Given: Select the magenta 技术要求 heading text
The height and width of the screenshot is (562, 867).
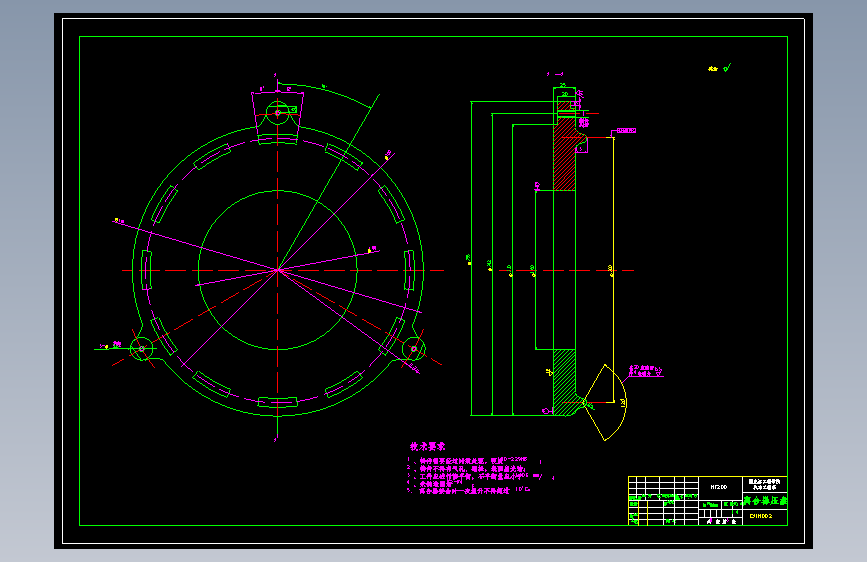Looking at the screenshot, I should click(427, 446).
